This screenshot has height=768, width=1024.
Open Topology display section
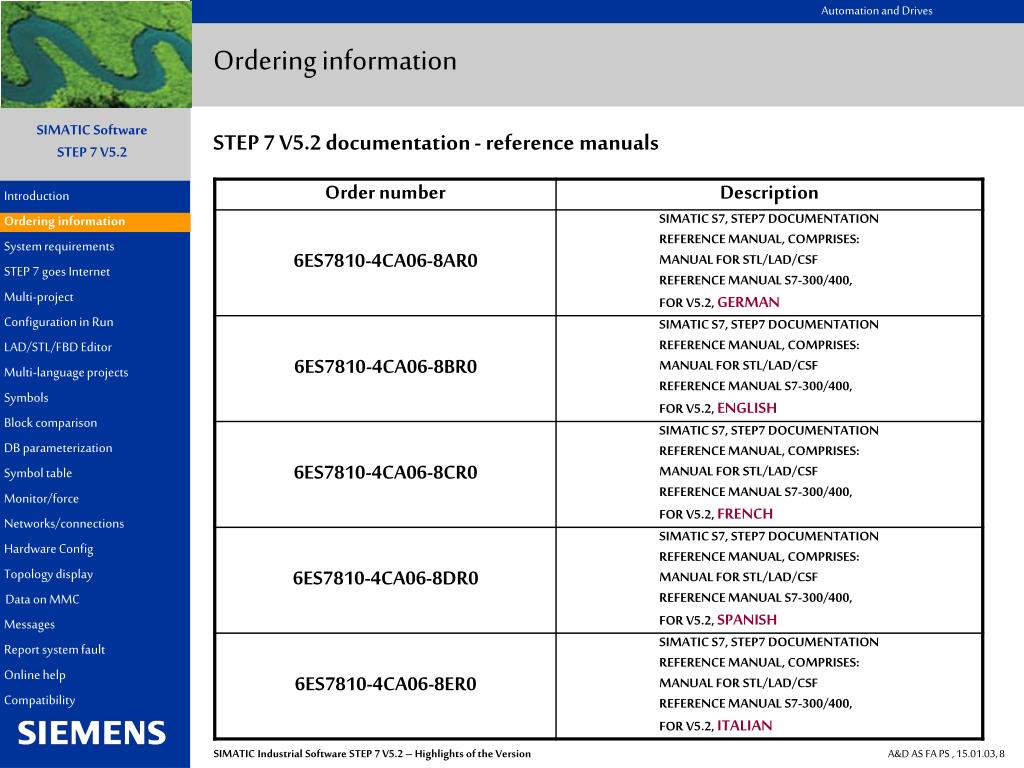[x=48, y=575]
